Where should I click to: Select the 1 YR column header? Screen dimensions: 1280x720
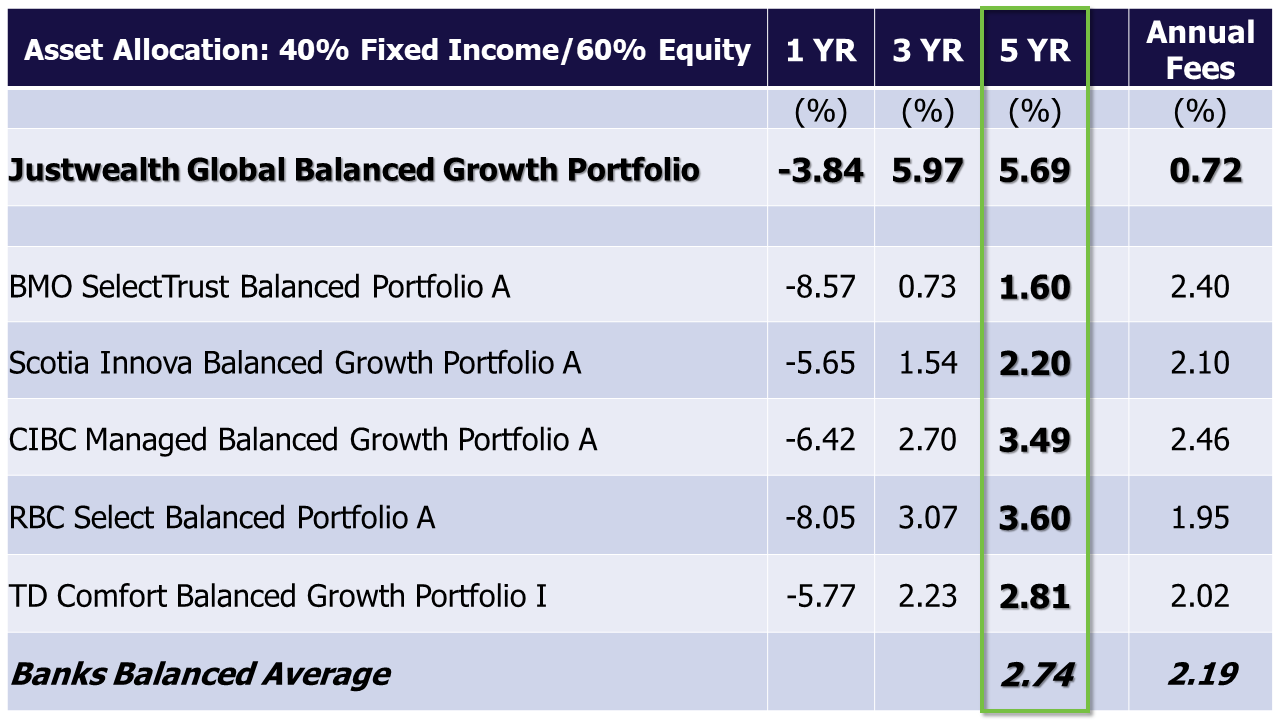click(x=821, y=50)
